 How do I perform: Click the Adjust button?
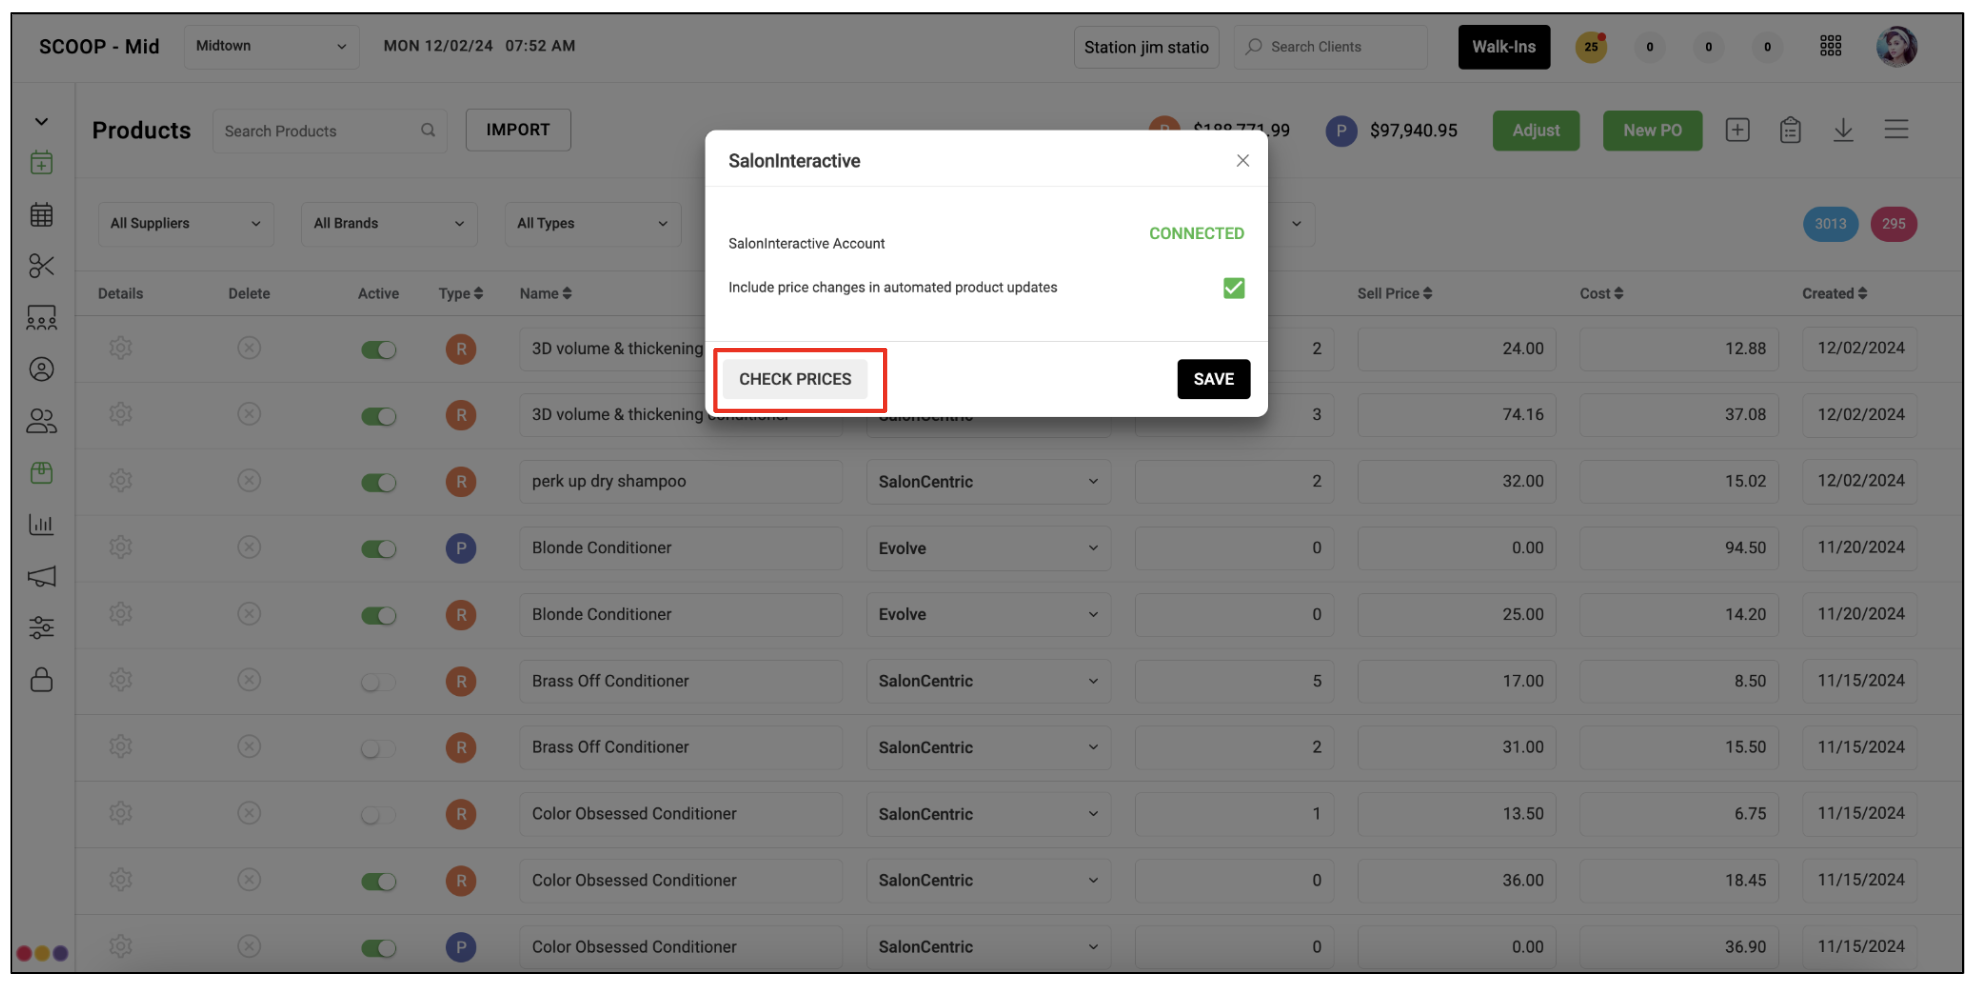click(1536, 130)
